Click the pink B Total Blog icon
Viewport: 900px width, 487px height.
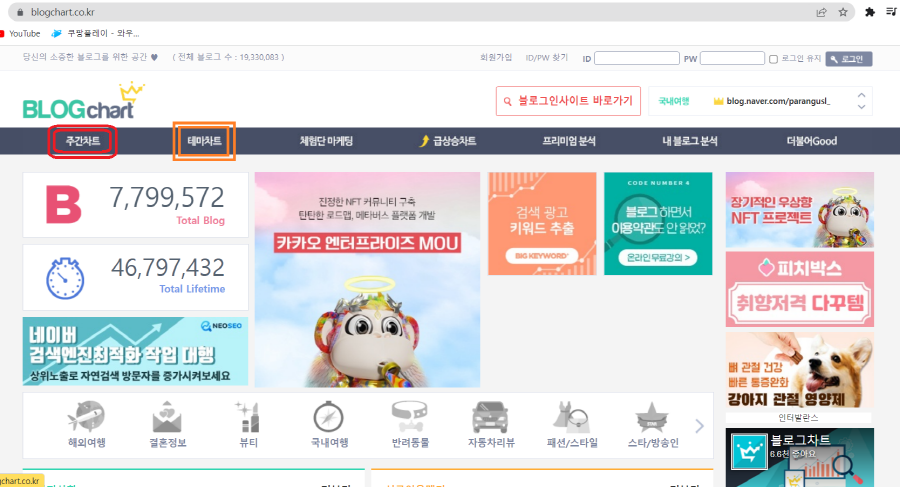(64, 204)
